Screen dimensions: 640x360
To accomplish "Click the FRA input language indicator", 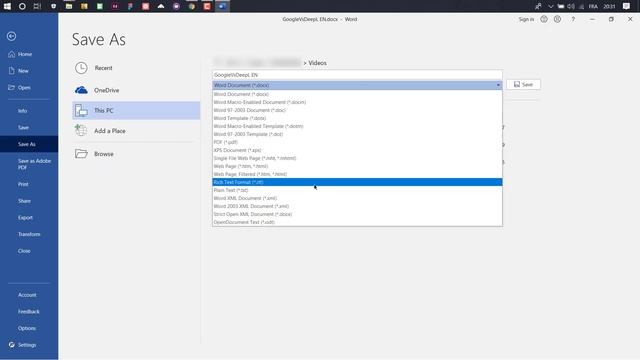I will [x=593, y=7].
